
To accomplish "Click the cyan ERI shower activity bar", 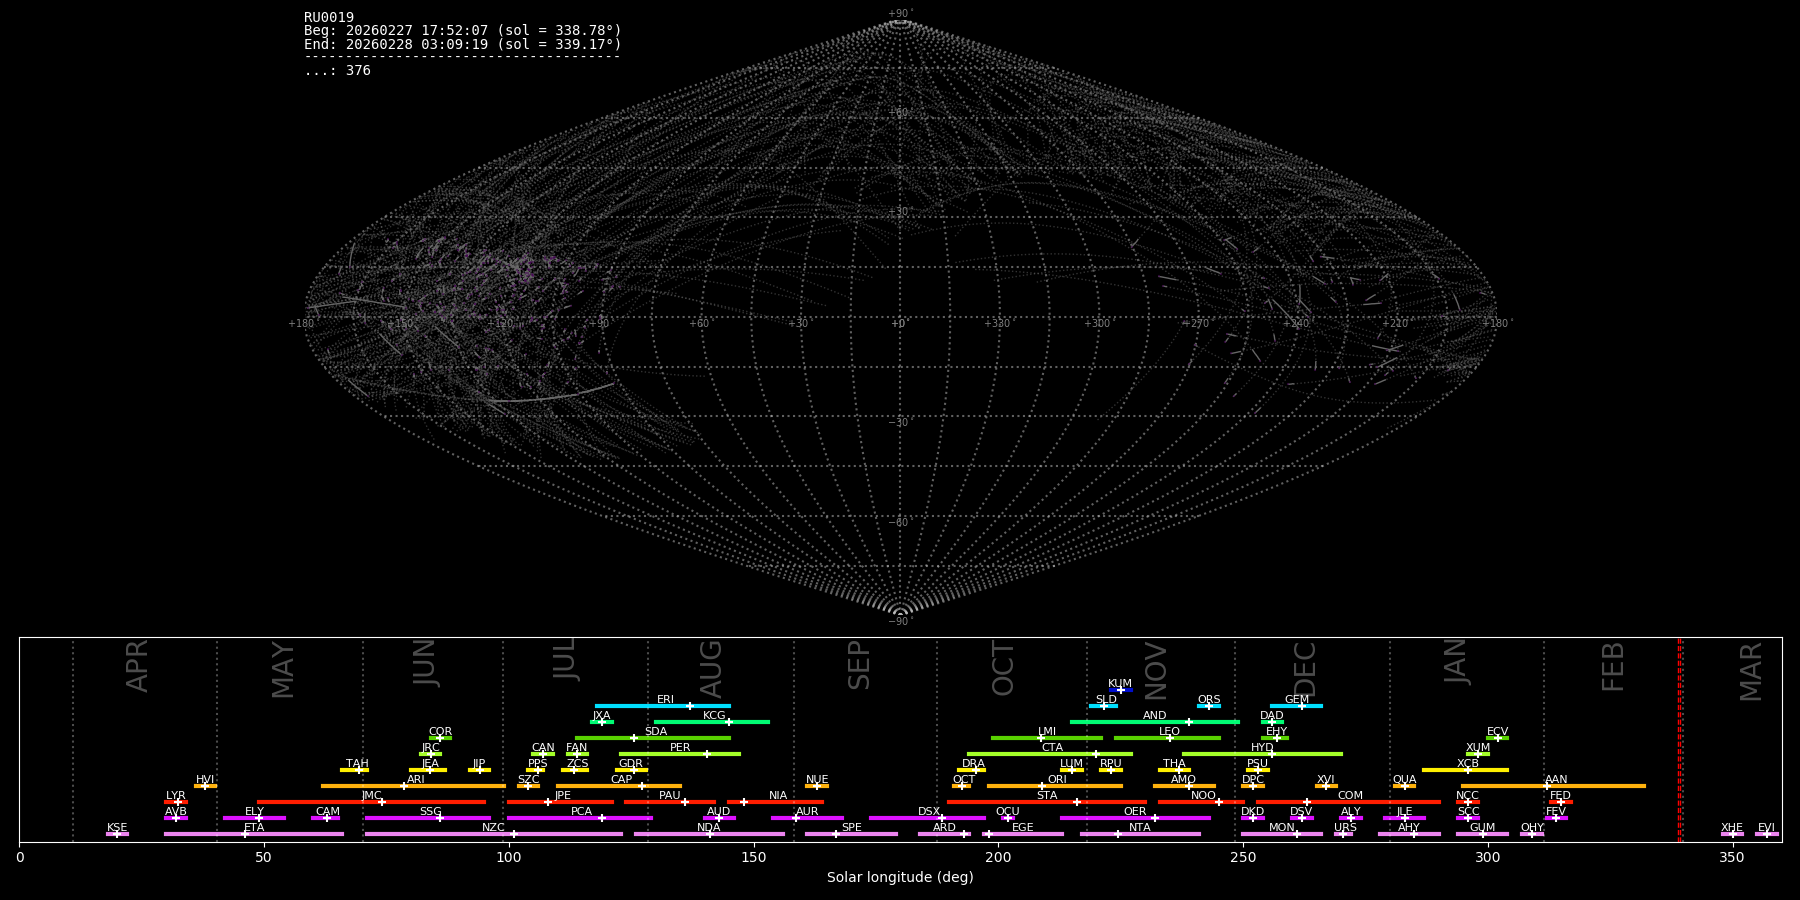I will (663, 706).
